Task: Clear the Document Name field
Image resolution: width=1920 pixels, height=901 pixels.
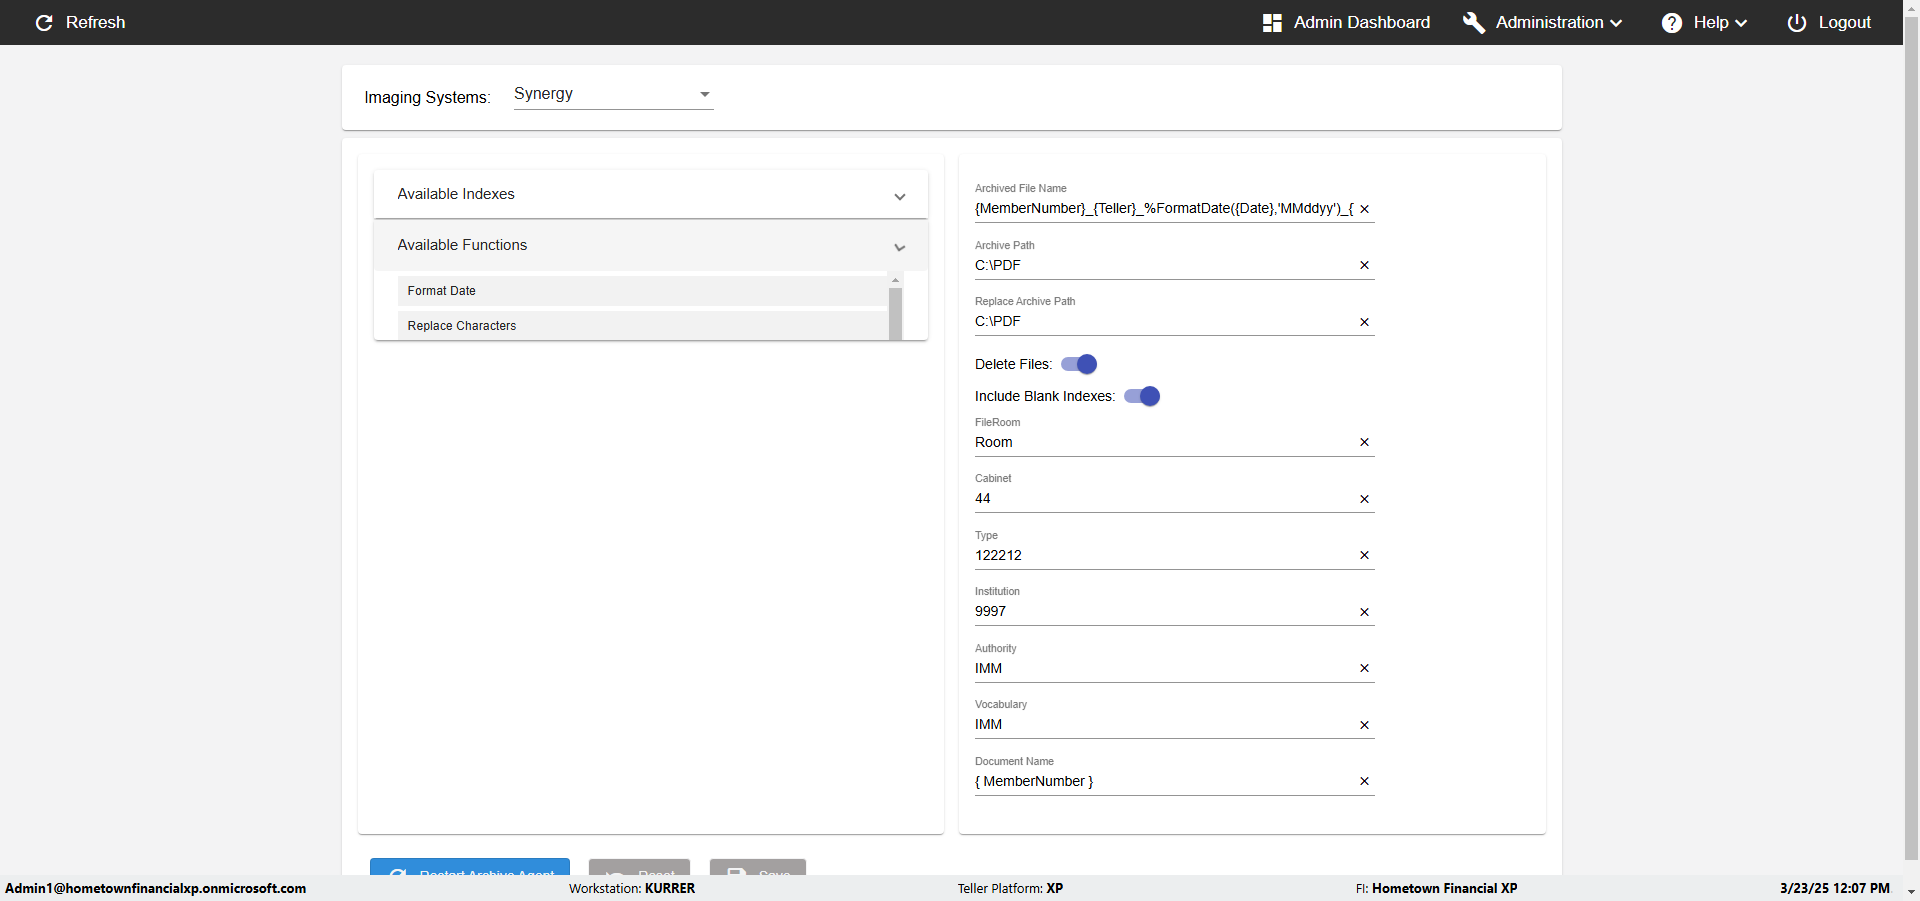Action: tap(1364, 781)
